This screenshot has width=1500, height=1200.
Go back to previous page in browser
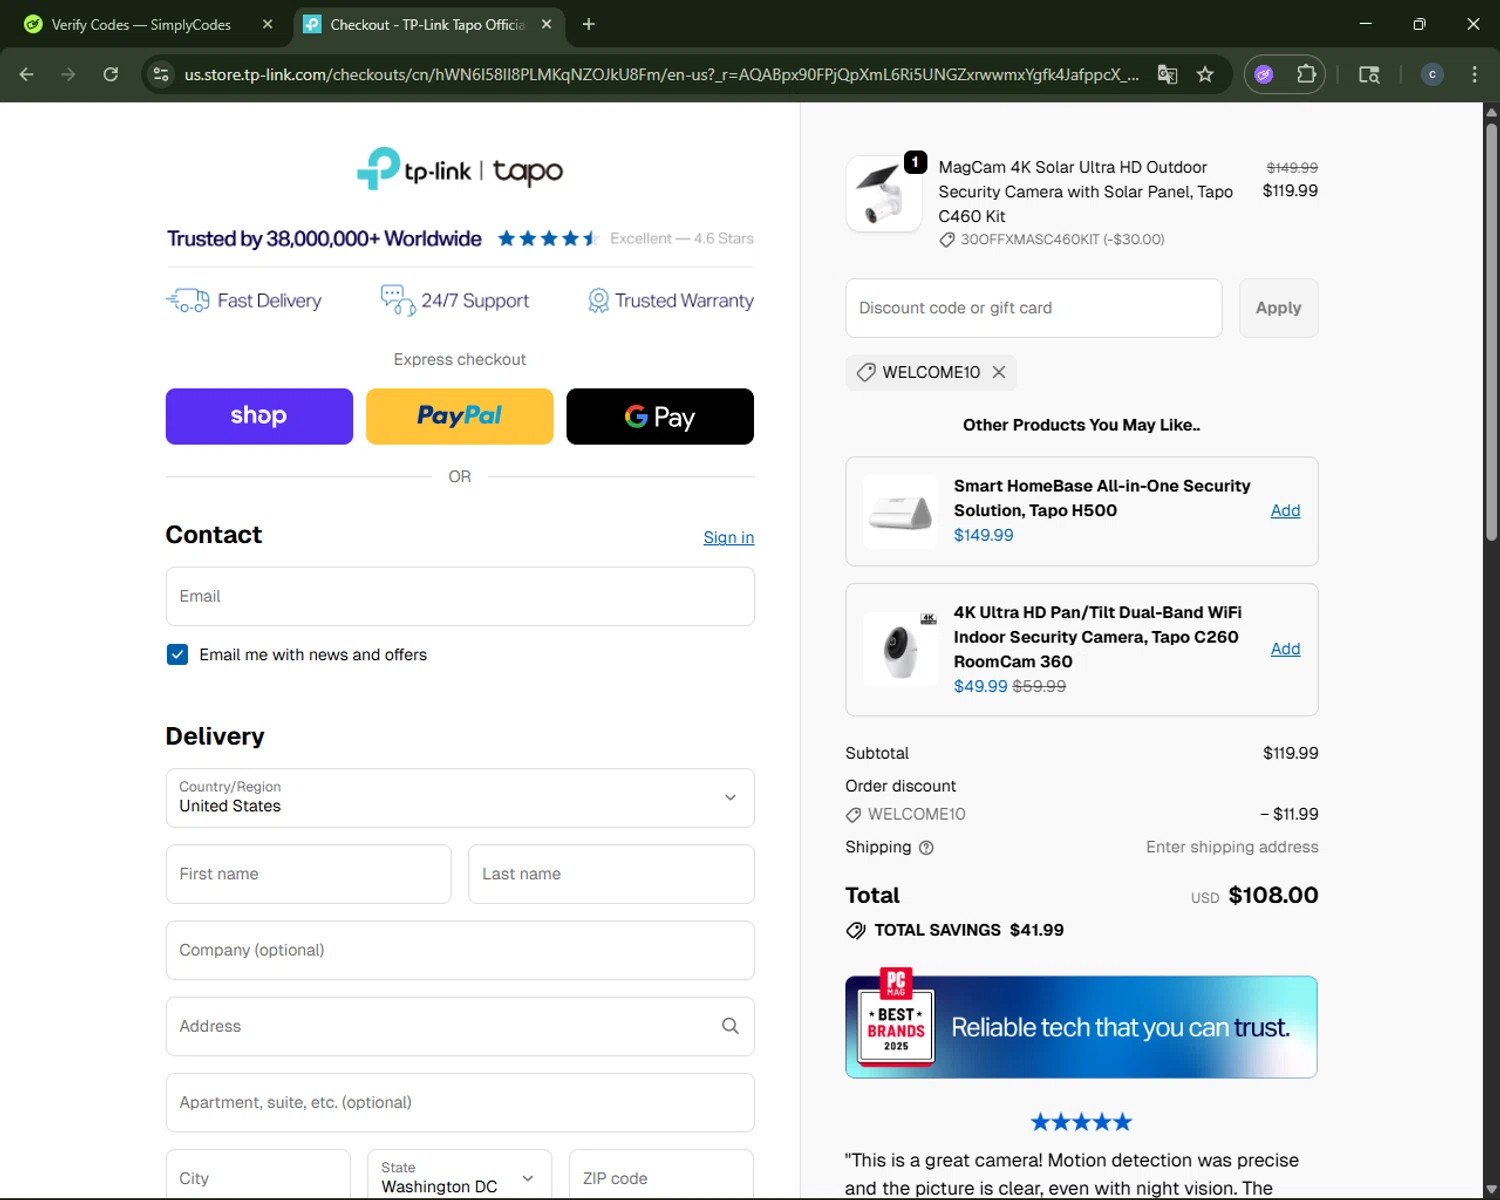coord(27,74)
